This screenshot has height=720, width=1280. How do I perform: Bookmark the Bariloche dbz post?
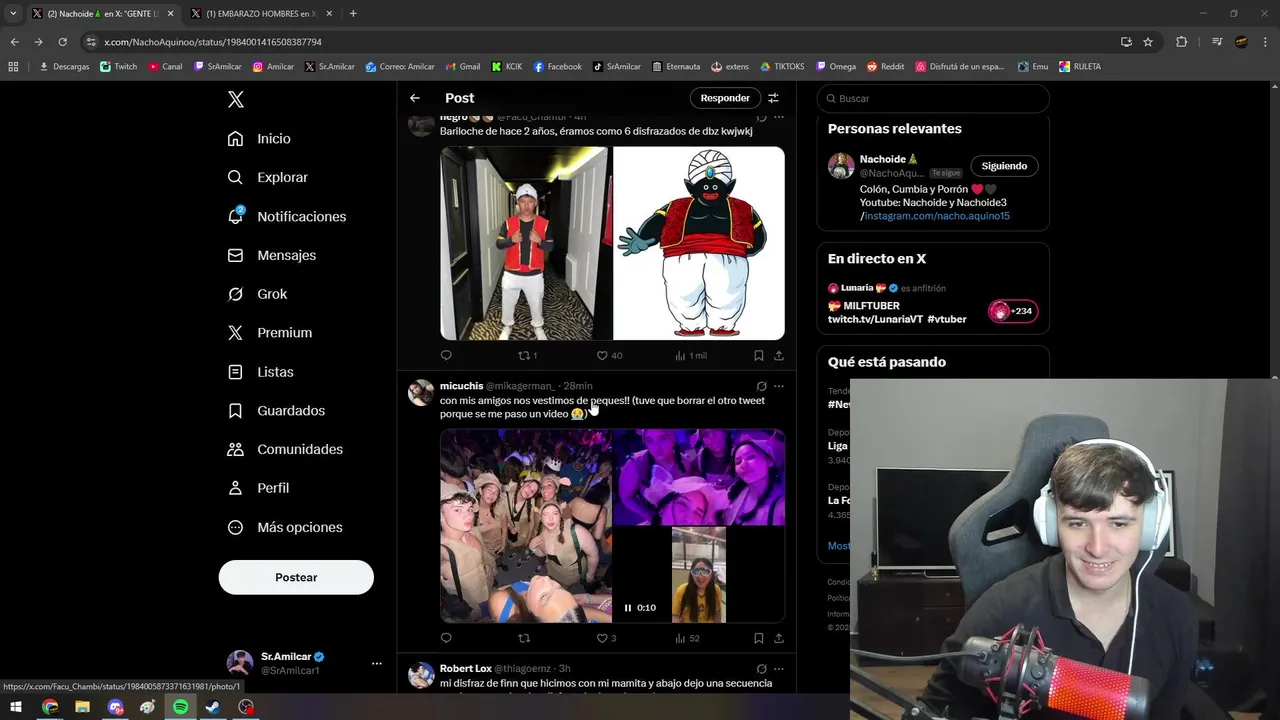click(759, 355)
